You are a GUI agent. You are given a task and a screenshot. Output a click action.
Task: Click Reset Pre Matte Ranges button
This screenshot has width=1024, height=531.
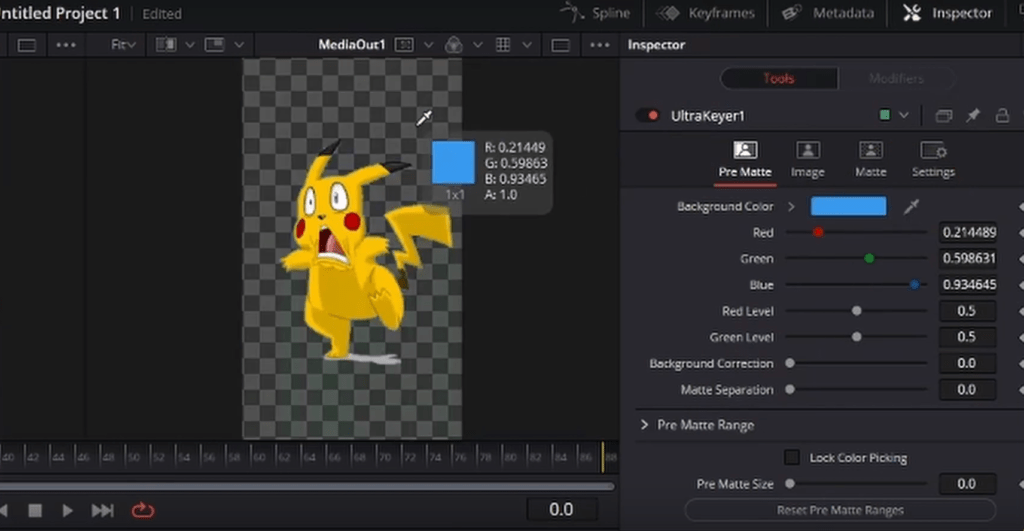tap(840, 510)
